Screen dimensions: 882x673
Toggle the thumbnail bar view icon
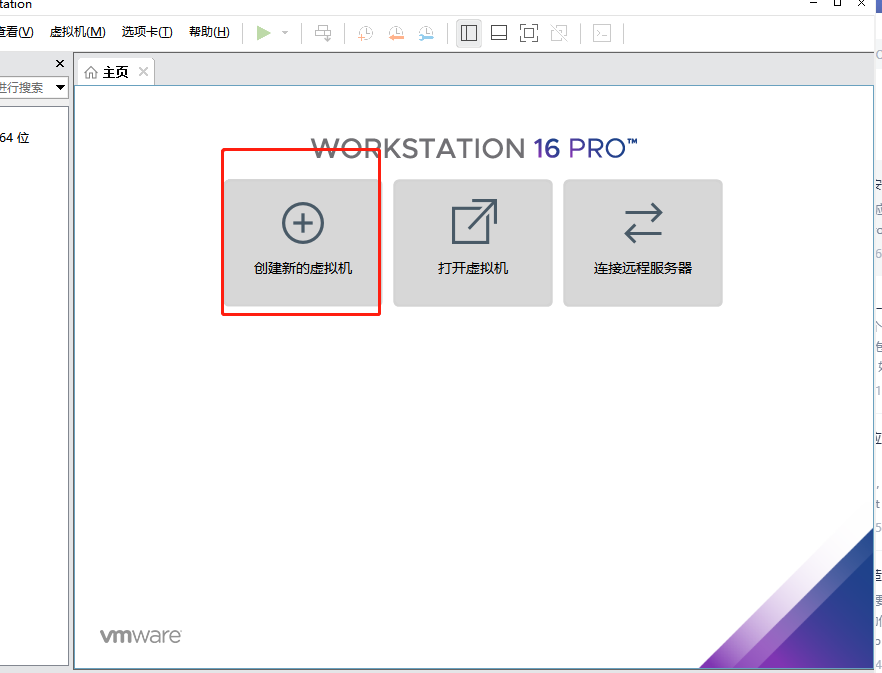tap(499, 33)
